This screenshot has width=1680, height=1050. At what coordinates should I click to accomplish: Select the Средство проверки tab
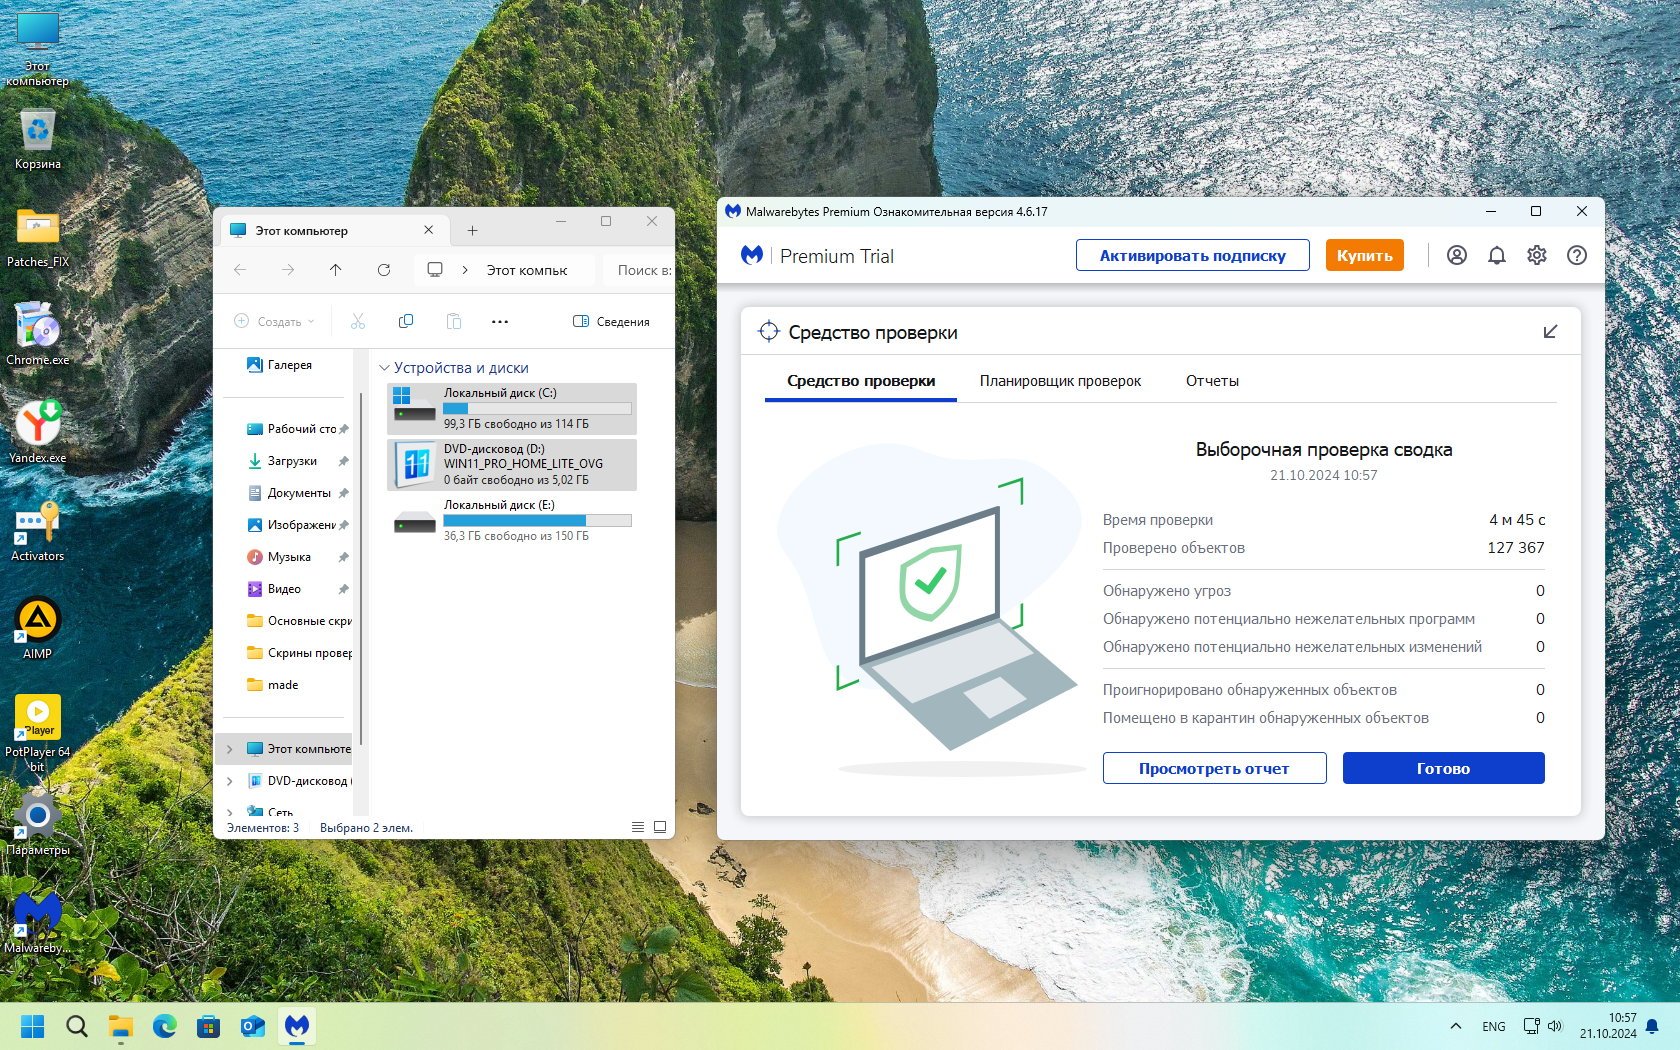coord(861,381)
